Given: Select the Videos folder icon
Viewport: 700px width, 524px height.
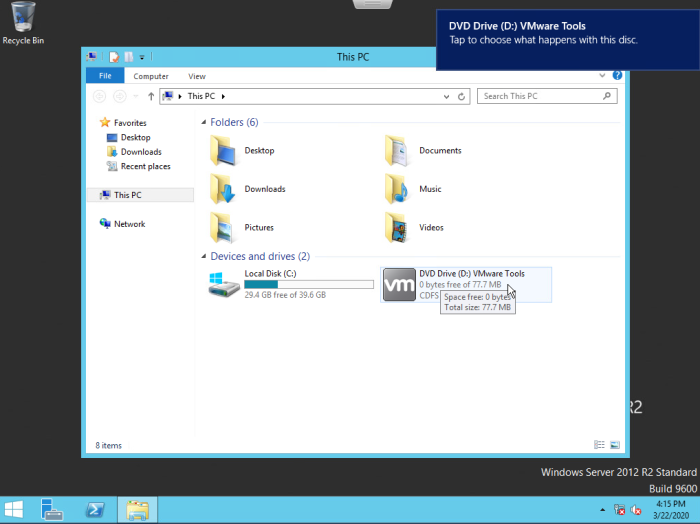Looking at the screenshot, I should (397, 228).
